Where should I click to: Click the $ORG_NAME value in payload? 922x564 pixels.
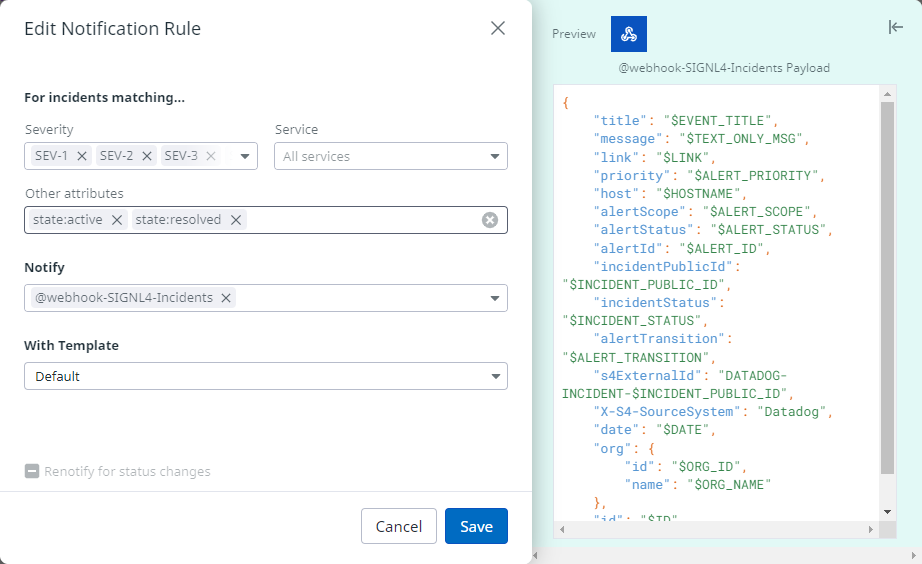pyautogui.click(x=729, y=485)
